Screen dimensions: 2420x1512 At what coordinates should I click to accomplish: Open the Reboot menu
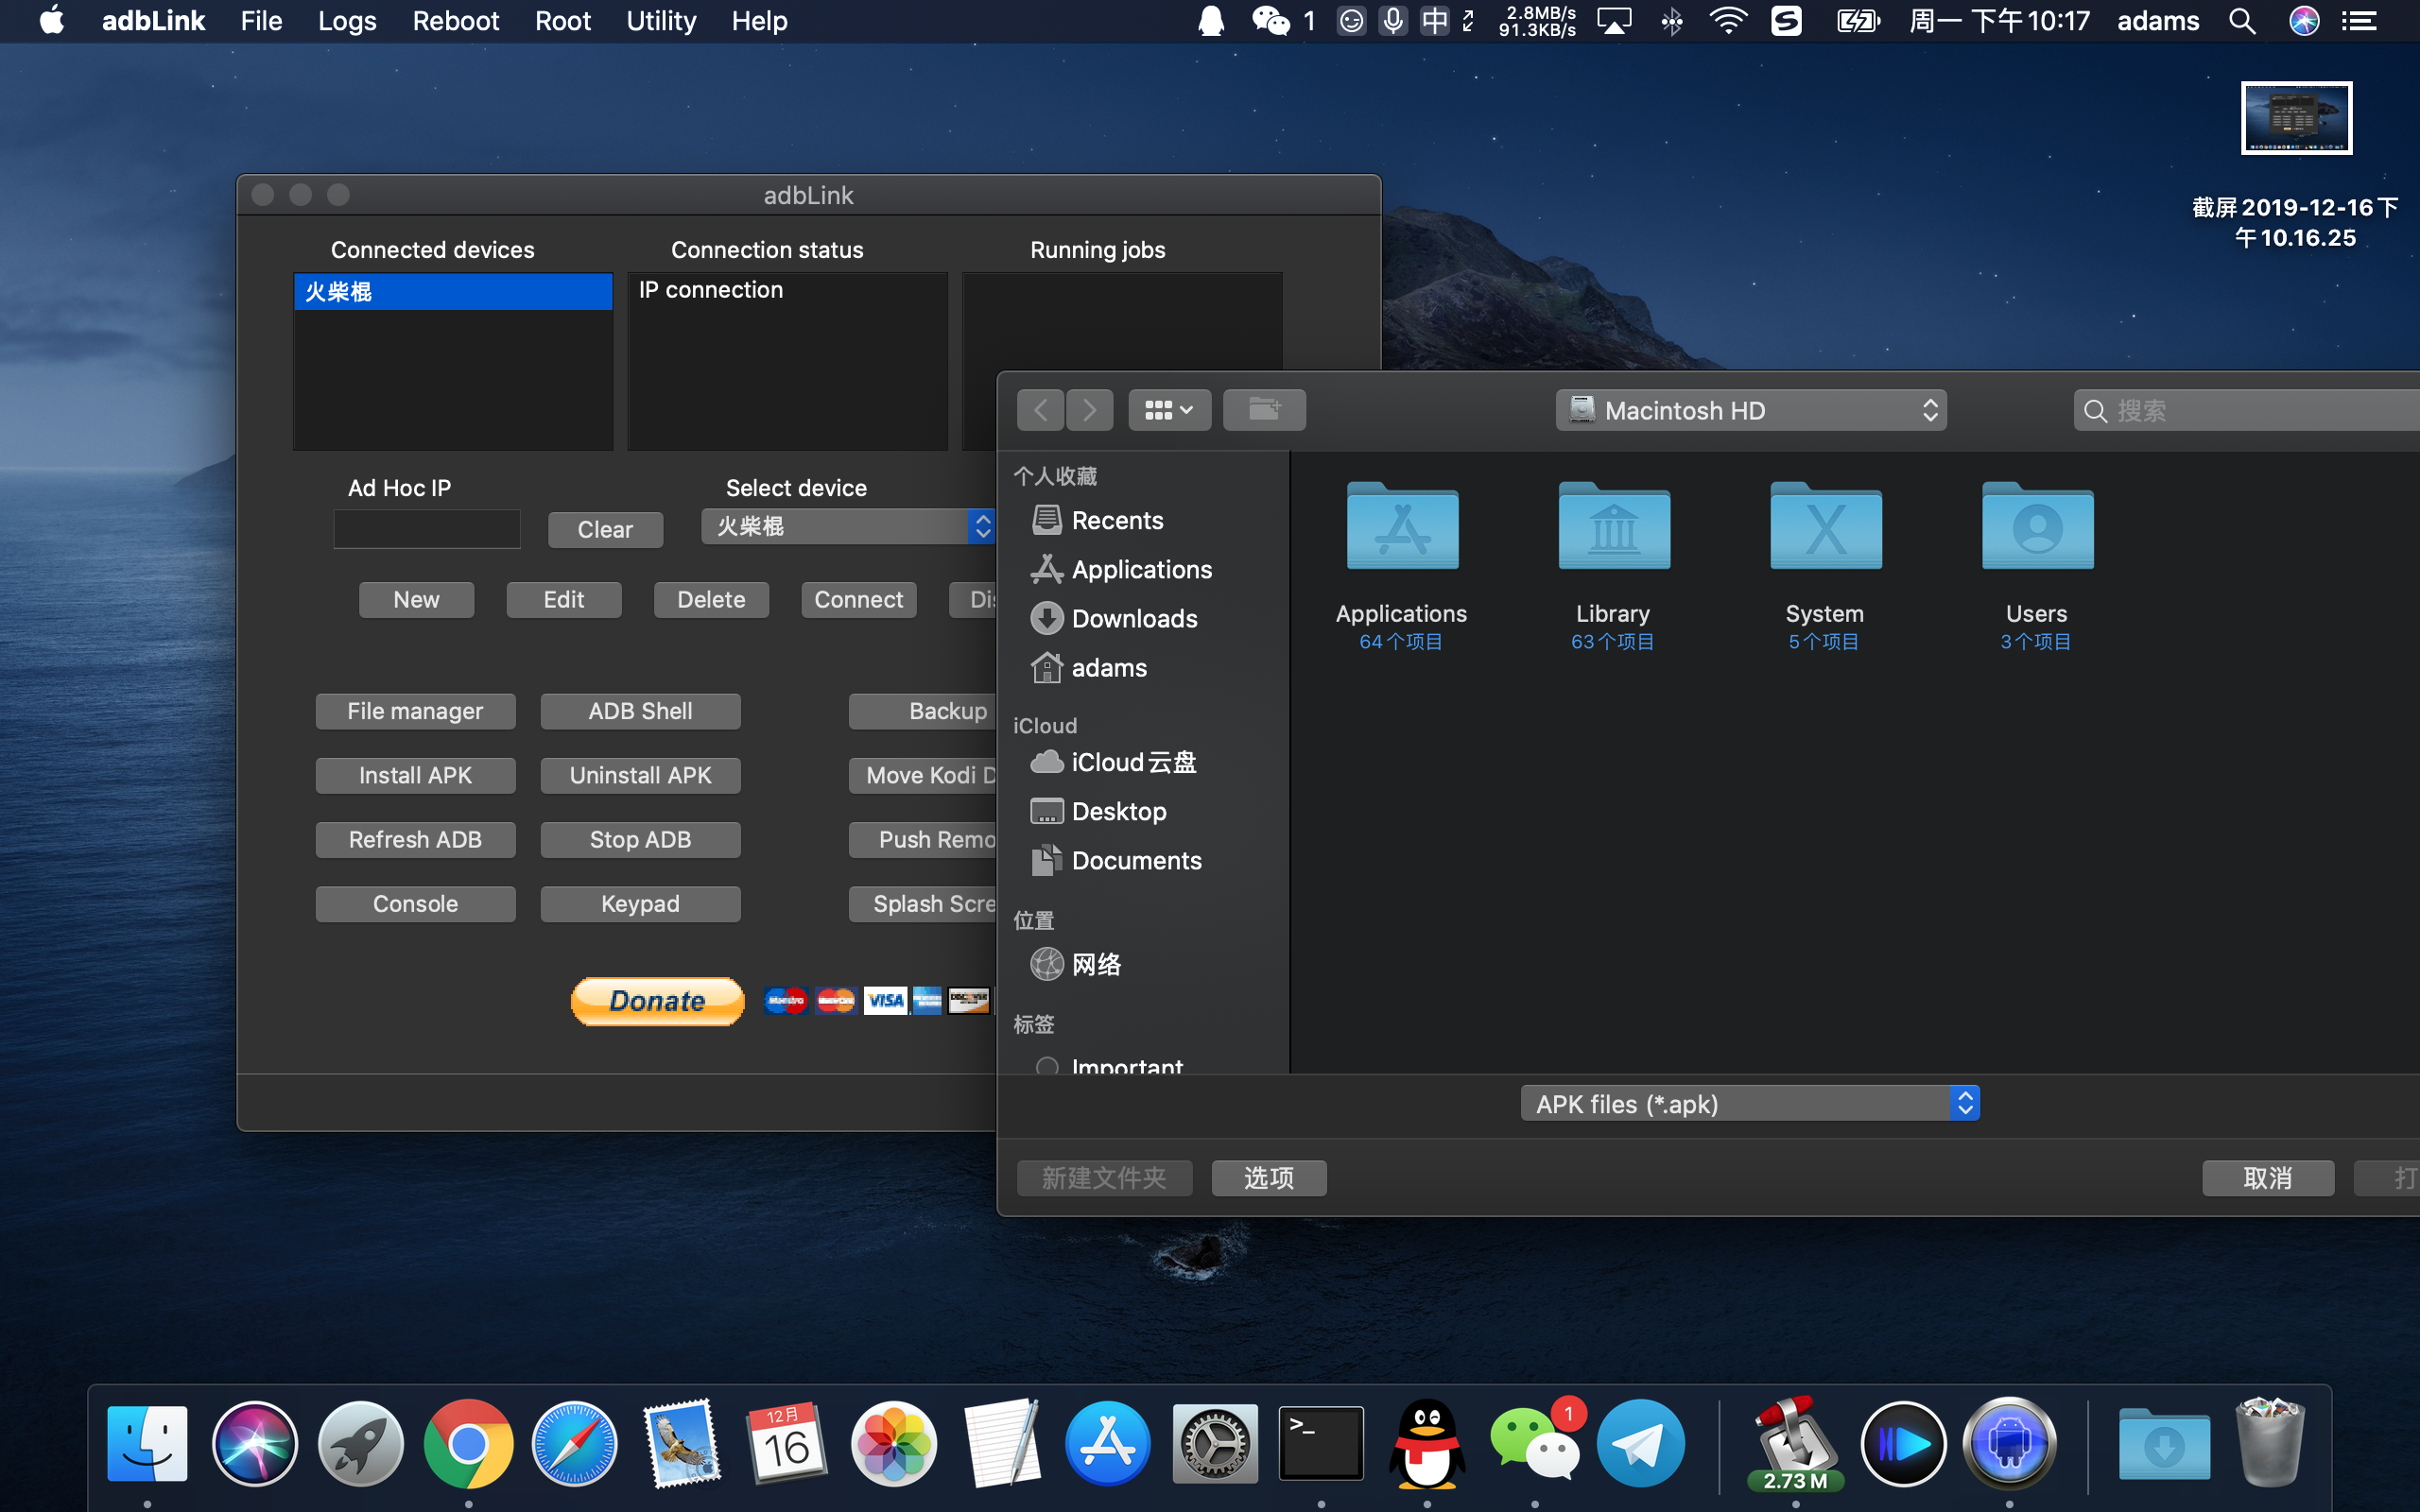455,21
